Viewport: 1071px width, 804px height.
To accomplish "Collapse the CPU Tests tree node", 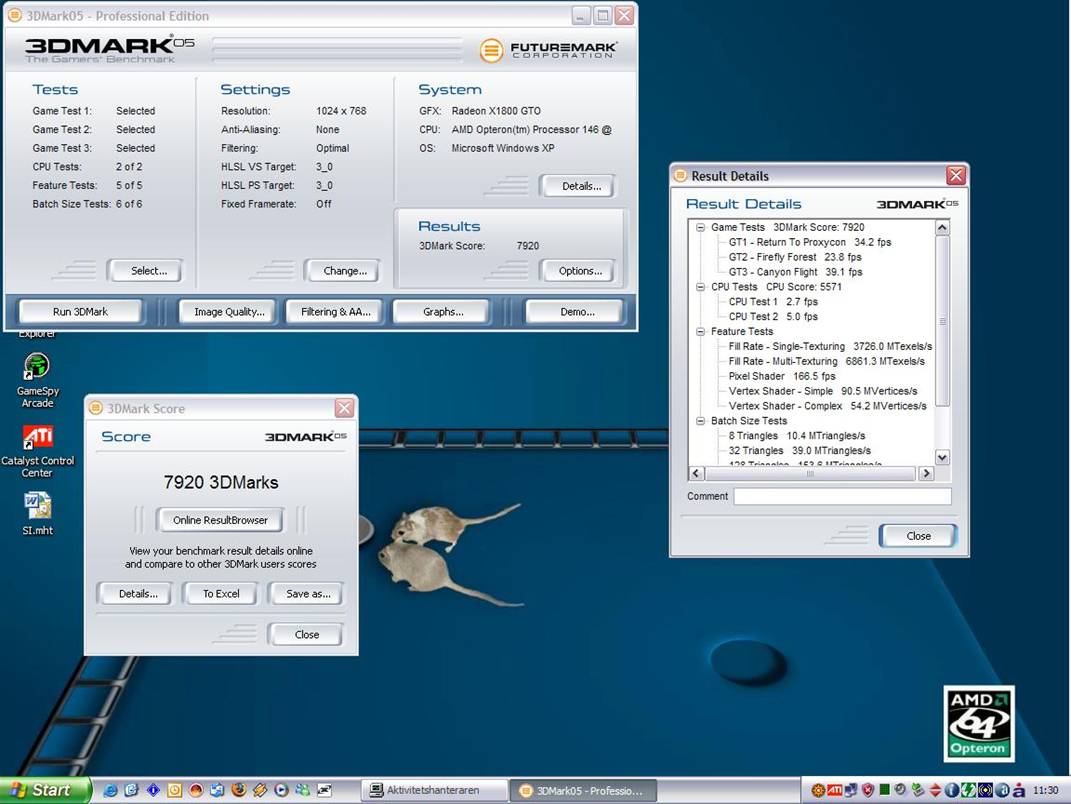I will coord(700,287).
